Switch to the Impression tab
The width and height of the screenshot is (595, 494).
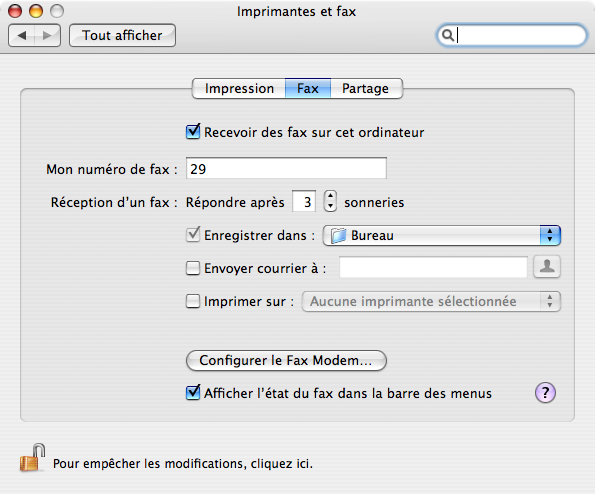pyautogui.click(x=239, y=88)
